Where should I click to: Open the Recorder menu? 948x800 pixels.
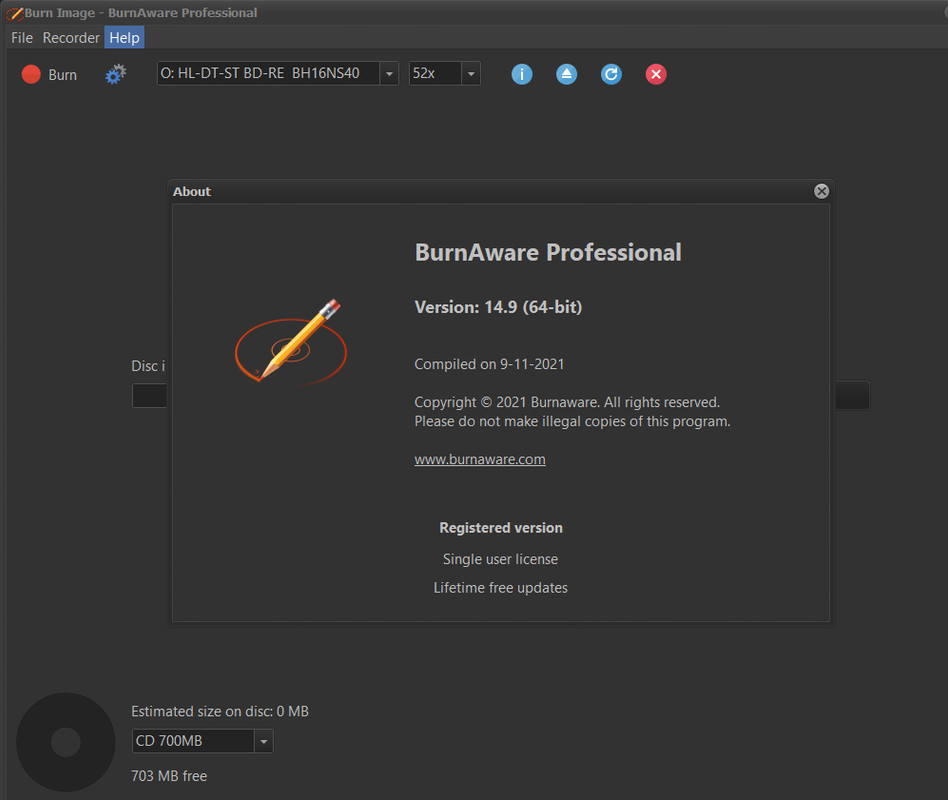[71, 37]
